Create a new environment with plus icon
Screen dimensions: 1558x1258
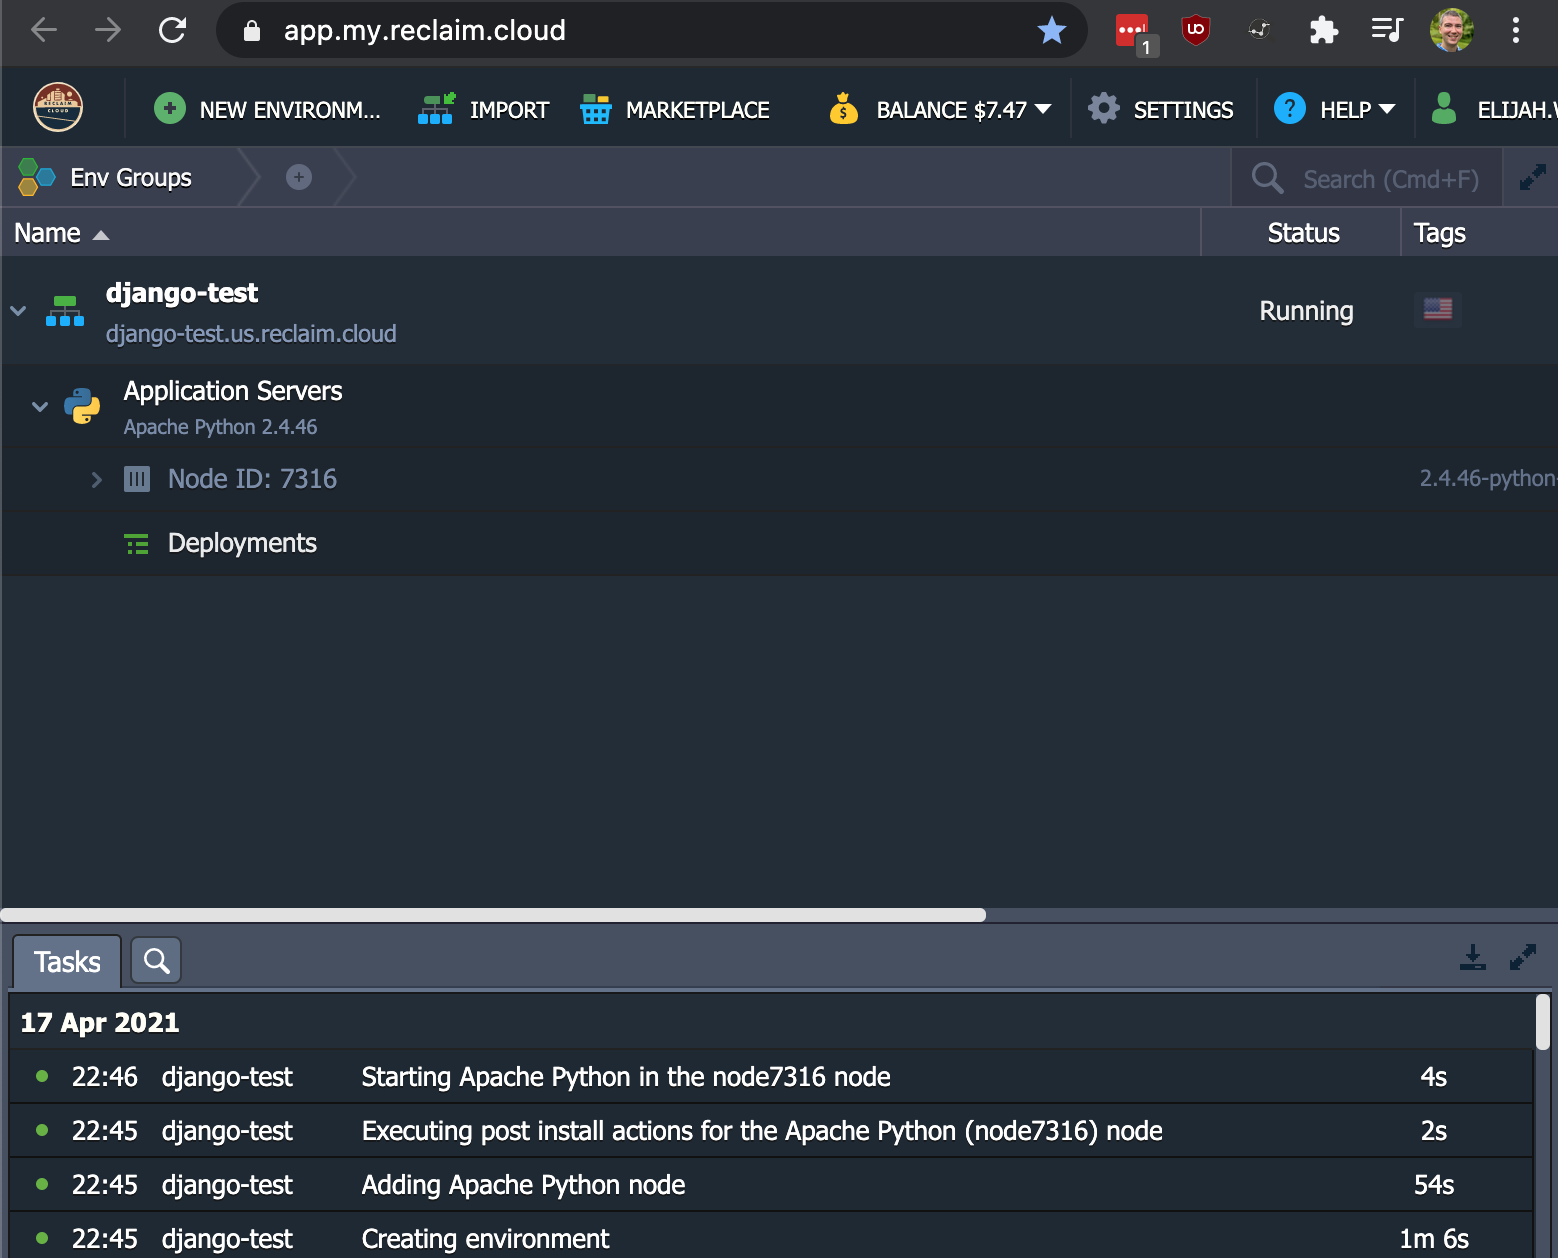[x=267, y=109]
